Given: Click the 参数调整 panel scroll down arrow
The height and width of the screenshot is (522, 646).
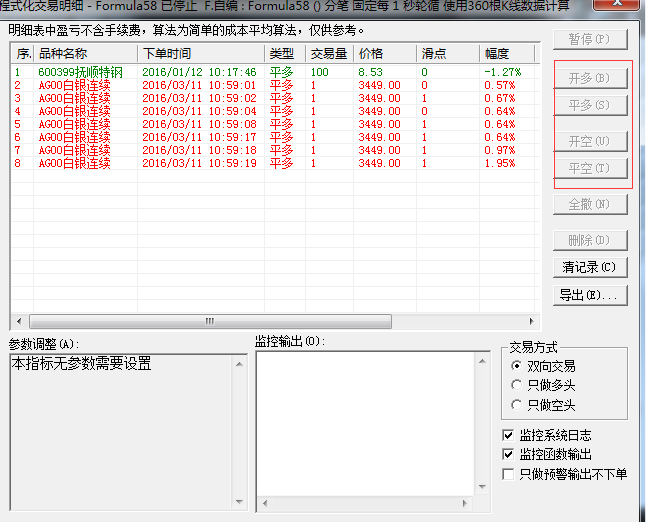Looking at the screenshot, I should point(239,501).
